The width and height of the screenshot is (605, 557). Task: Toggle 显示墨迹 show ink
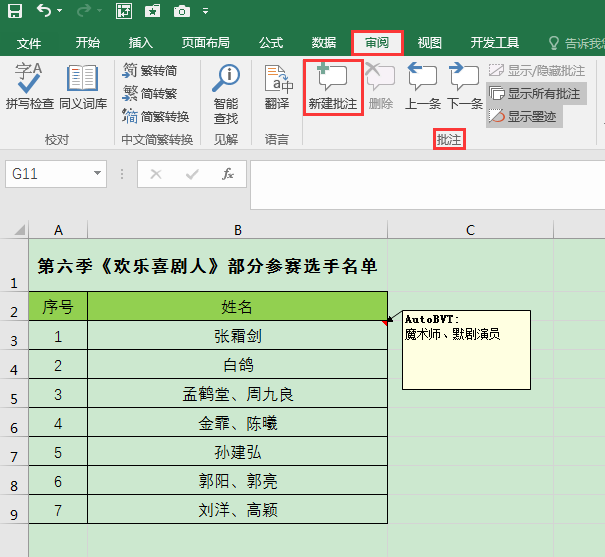tap(524, 116)
